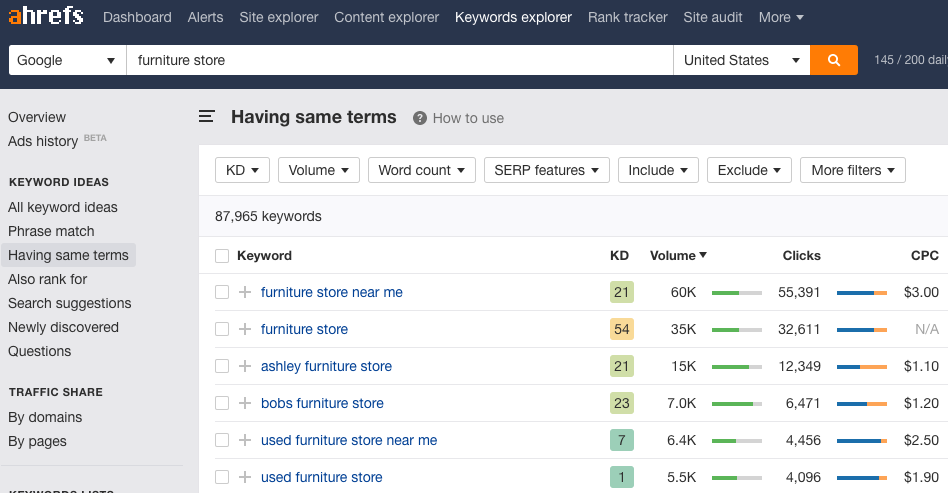Open the Volume filter dropdown

(319, 170)
